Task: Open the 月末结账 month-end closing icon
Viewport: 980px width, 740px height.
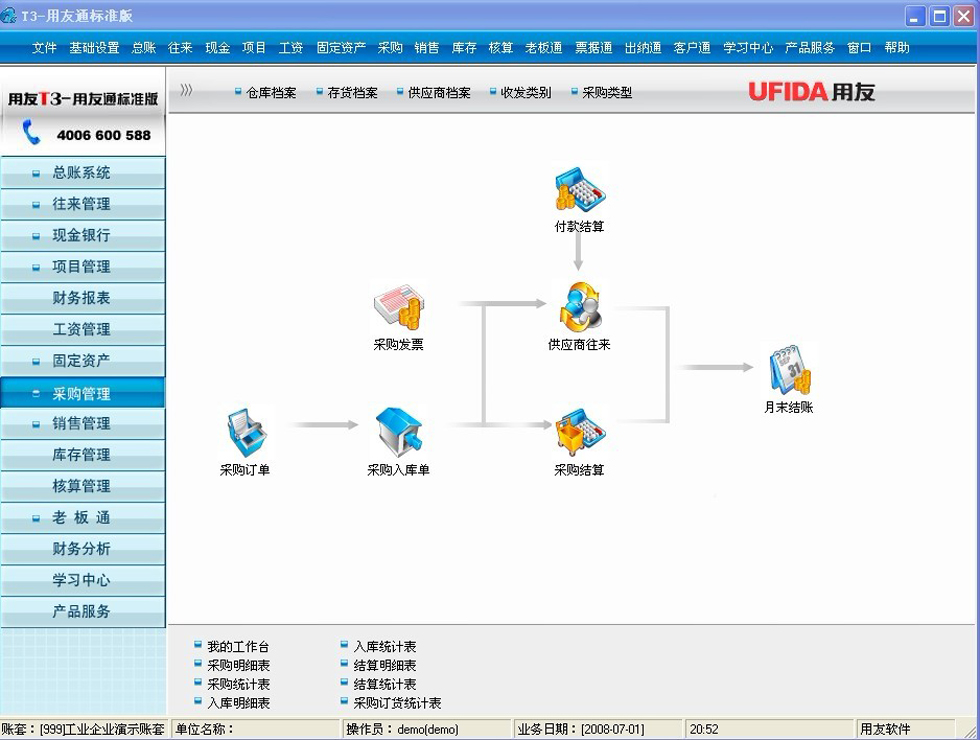Action: click(789, 370)
